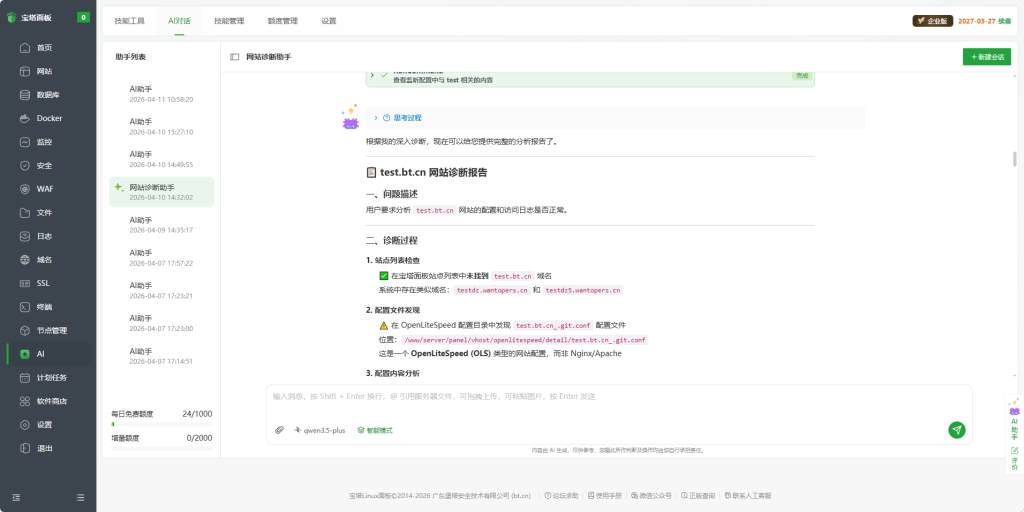
Task: Click the 每日免费额度 progress bar
Action: [162, 424]
